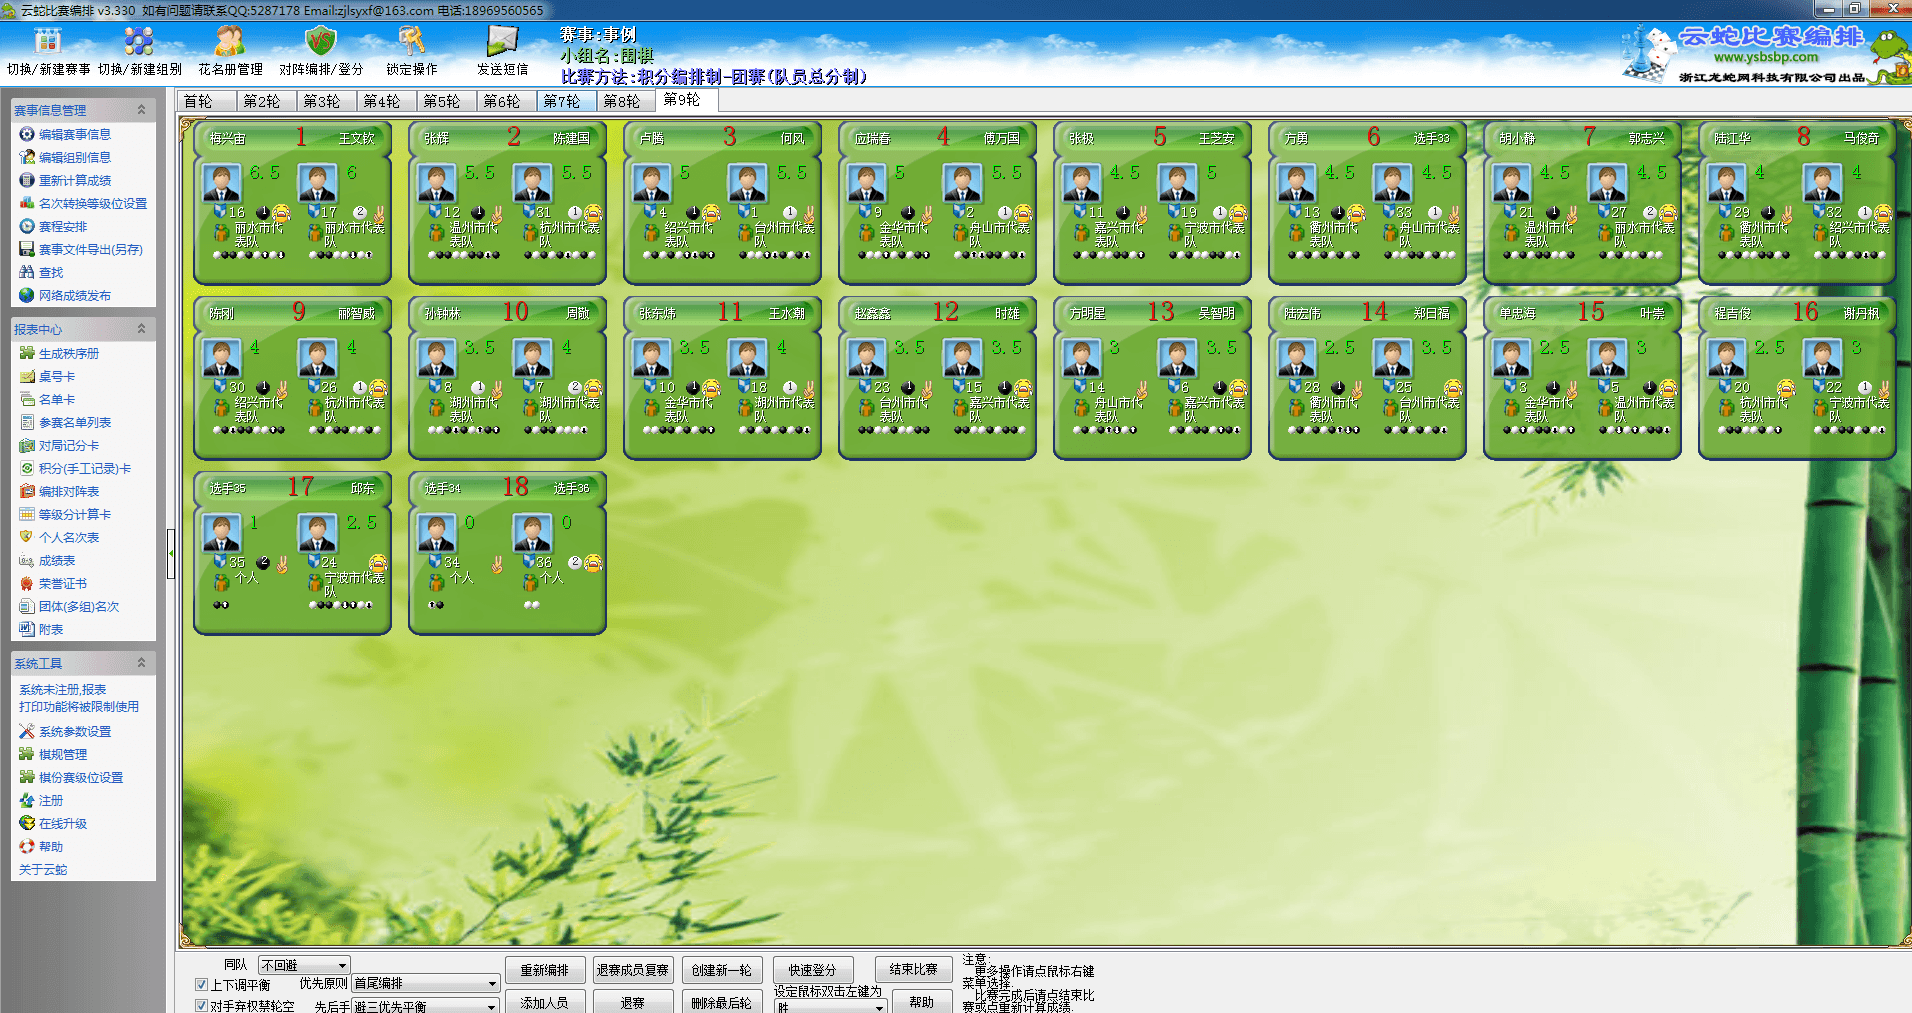Click the 重新编排 button

click(544, 970)
